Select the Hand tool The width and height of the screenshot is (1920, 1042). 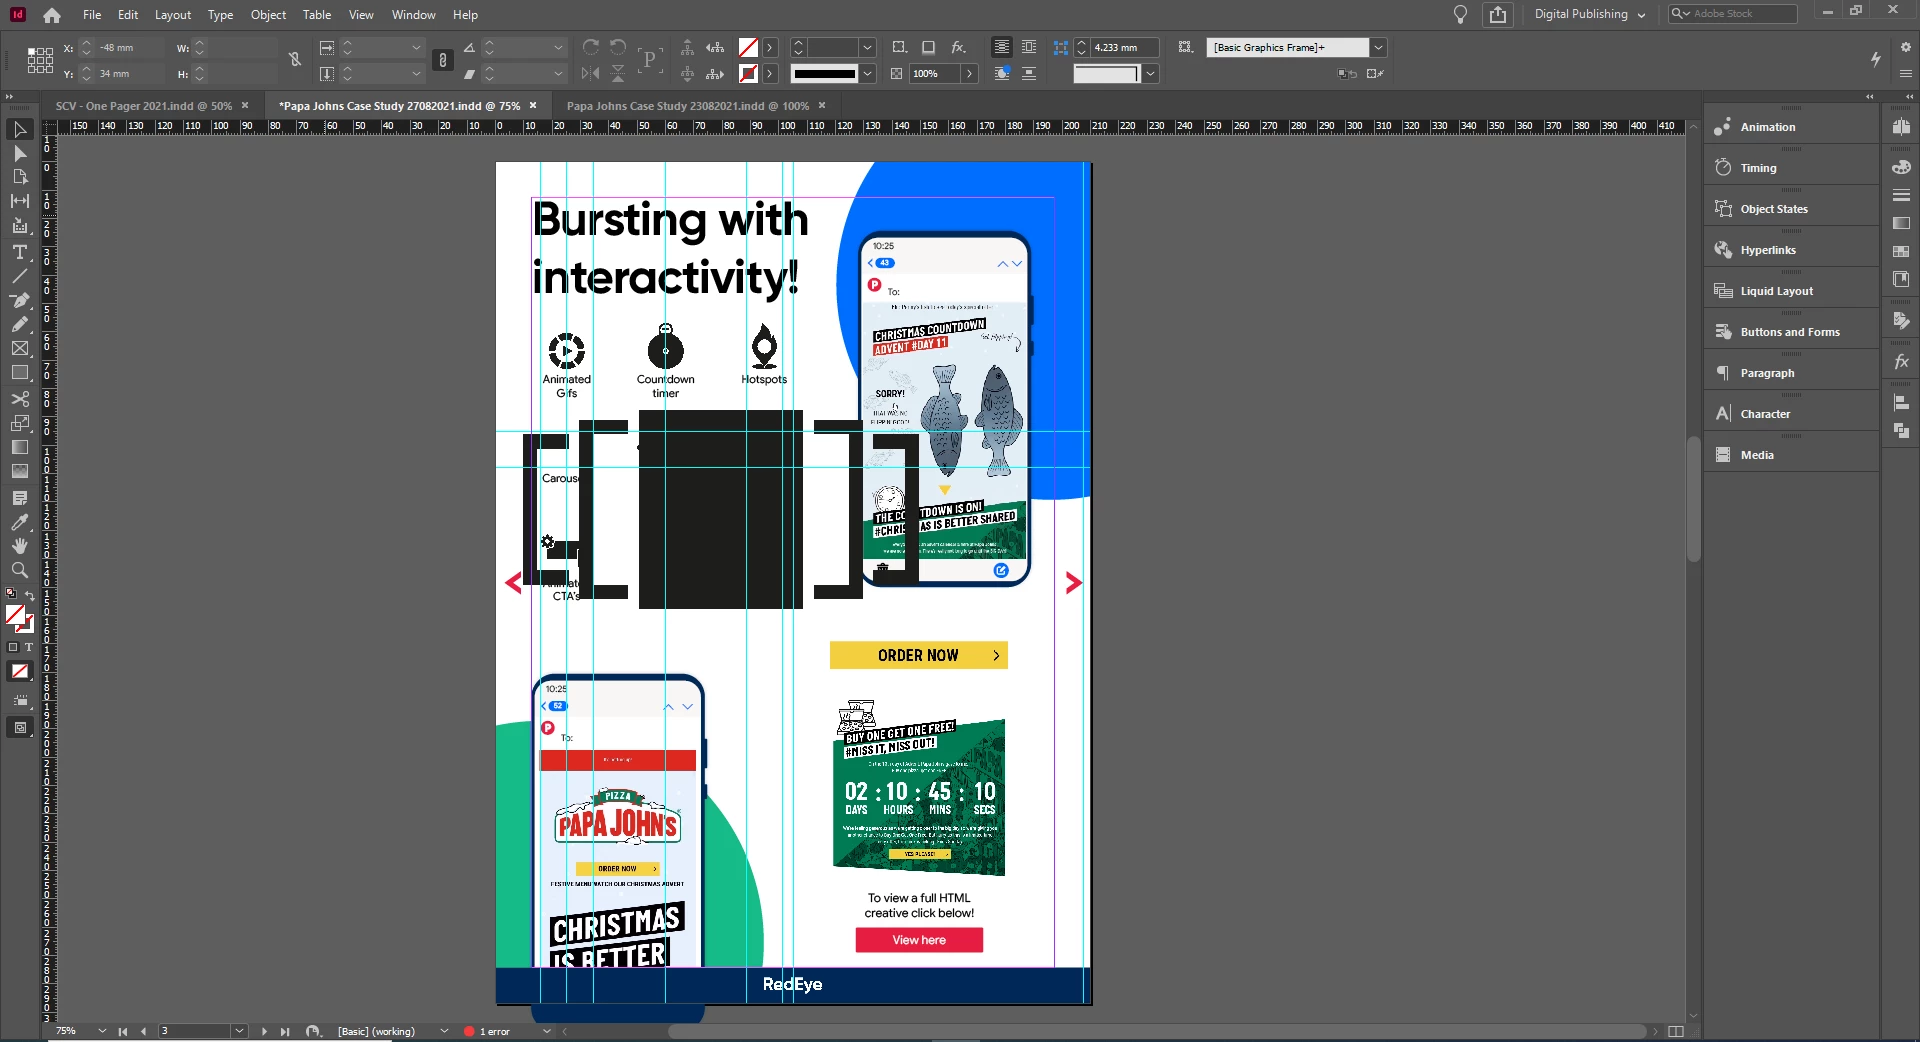19,546
